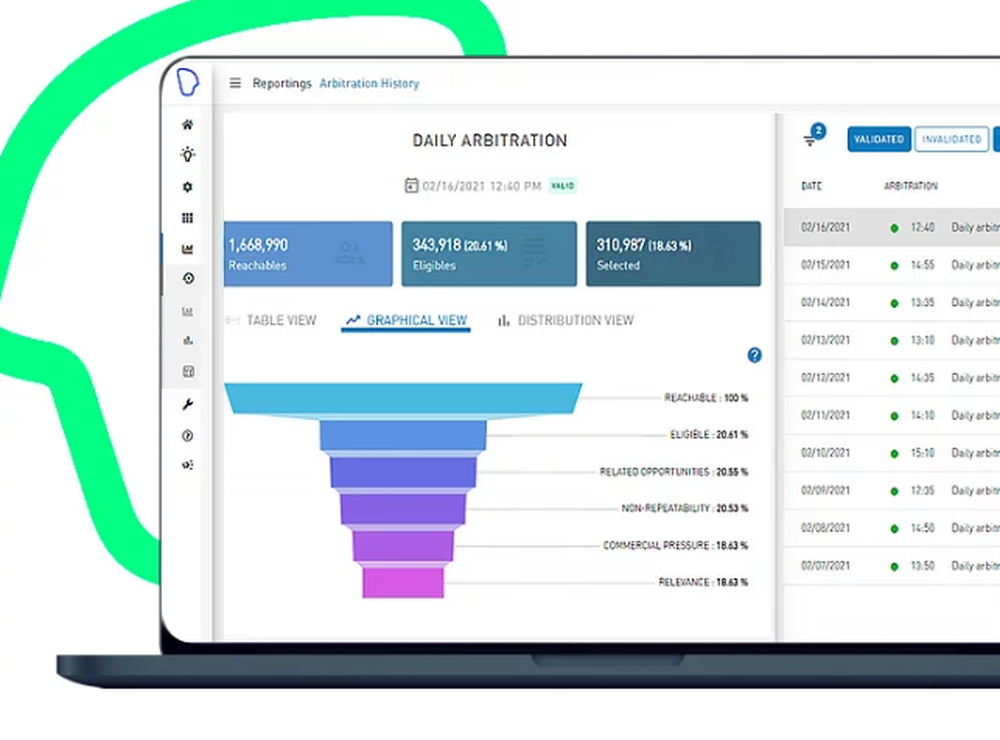1000x740 pixels.
Task: Open the circled question icon in sidebar
Action: pyautogui.click(x=188, y=436)
